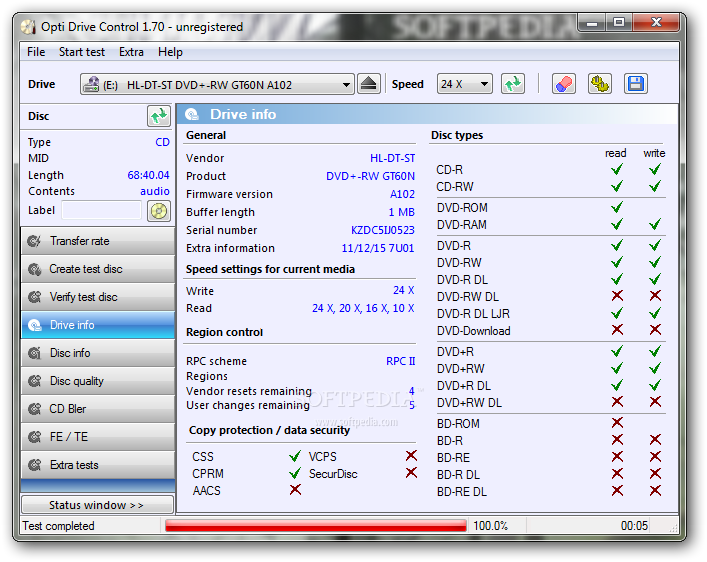Refresh disc info with green arrows icon
This screenshot has height=562, width=707.
(159, 116)
